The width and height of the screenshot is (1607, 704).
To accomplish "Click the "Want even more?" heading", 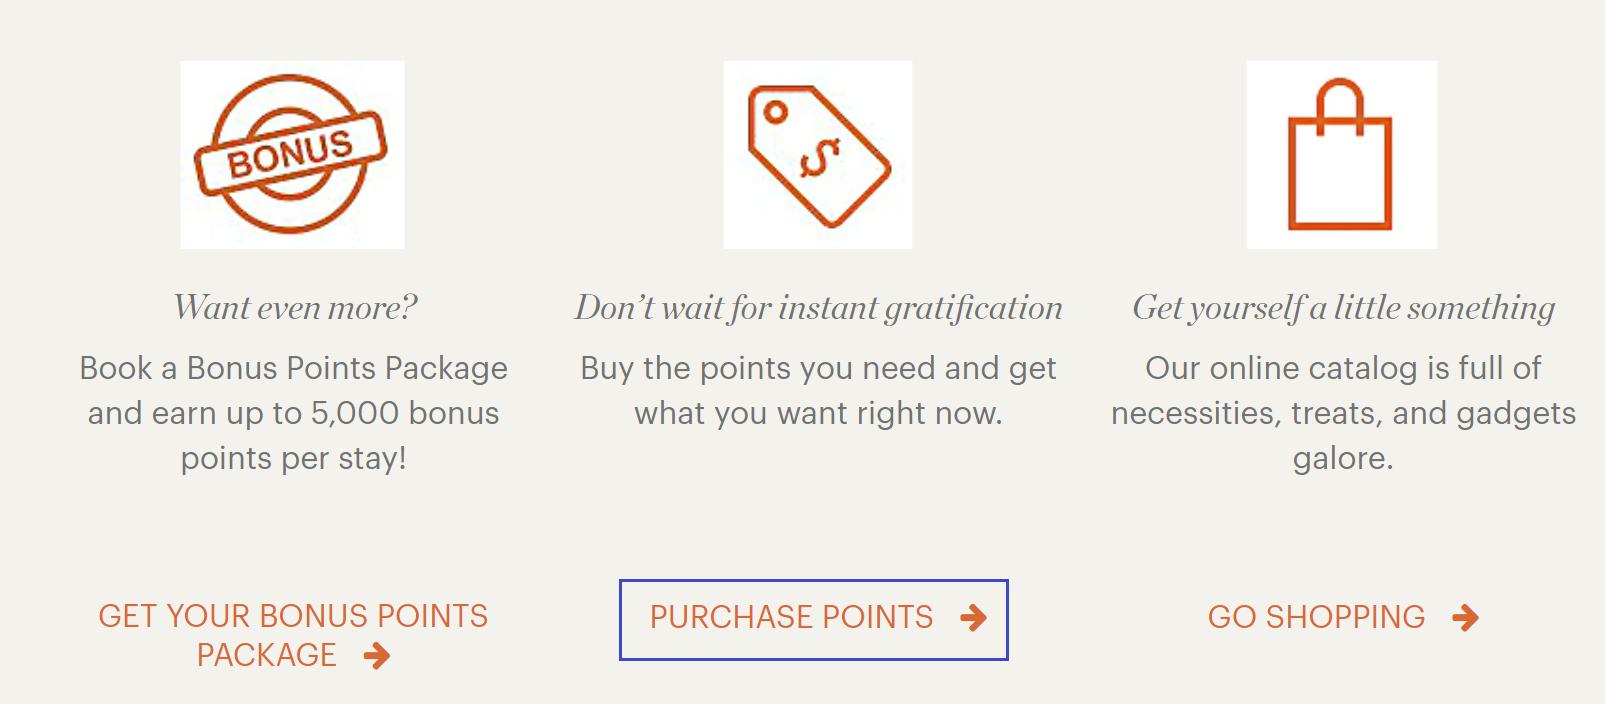I will coord(295,307).
